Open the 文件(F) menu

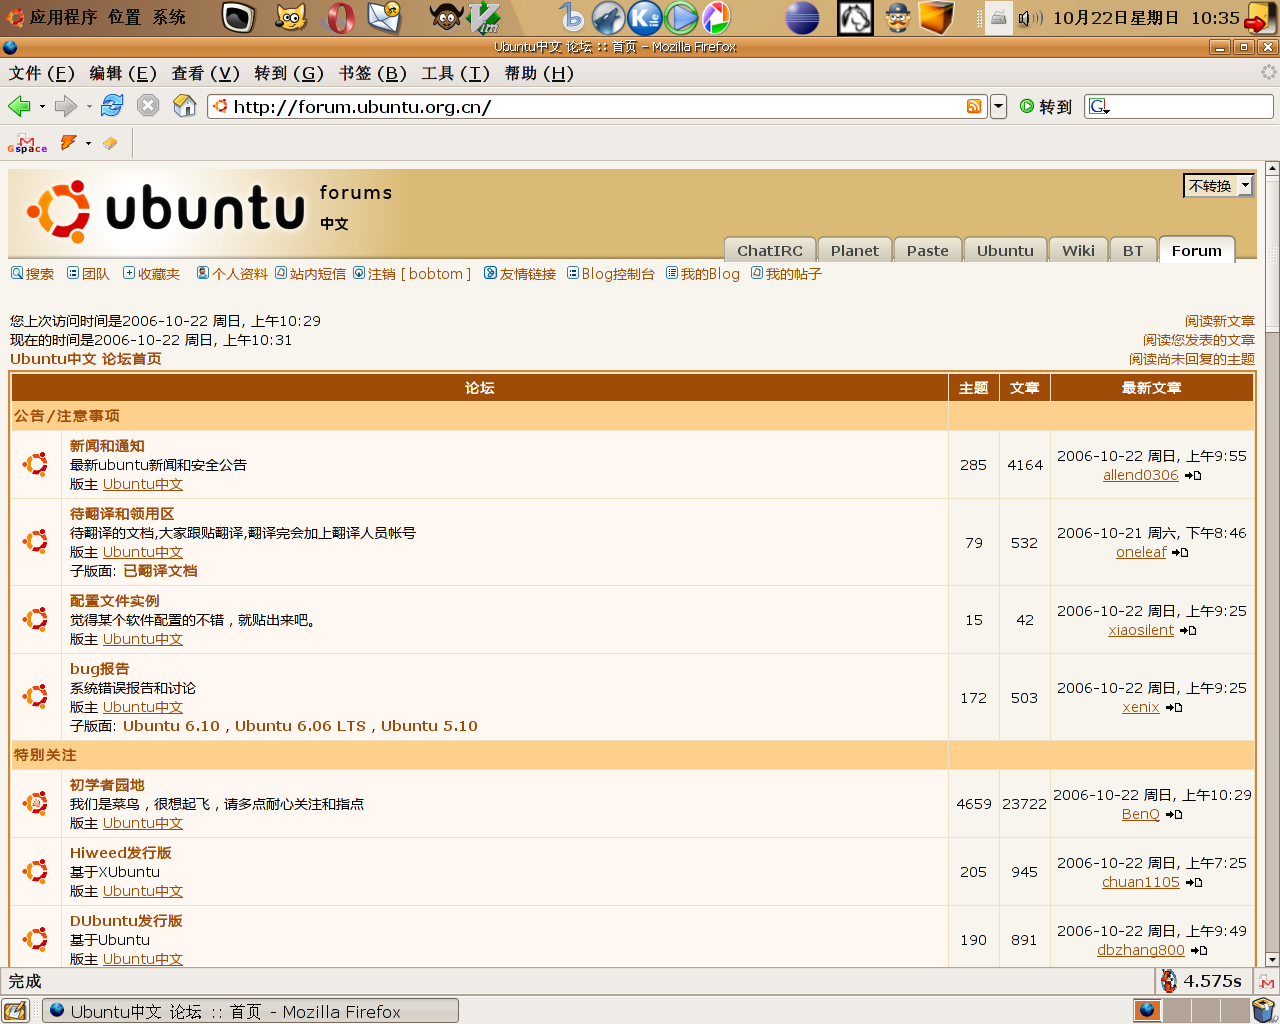[42, 73]
